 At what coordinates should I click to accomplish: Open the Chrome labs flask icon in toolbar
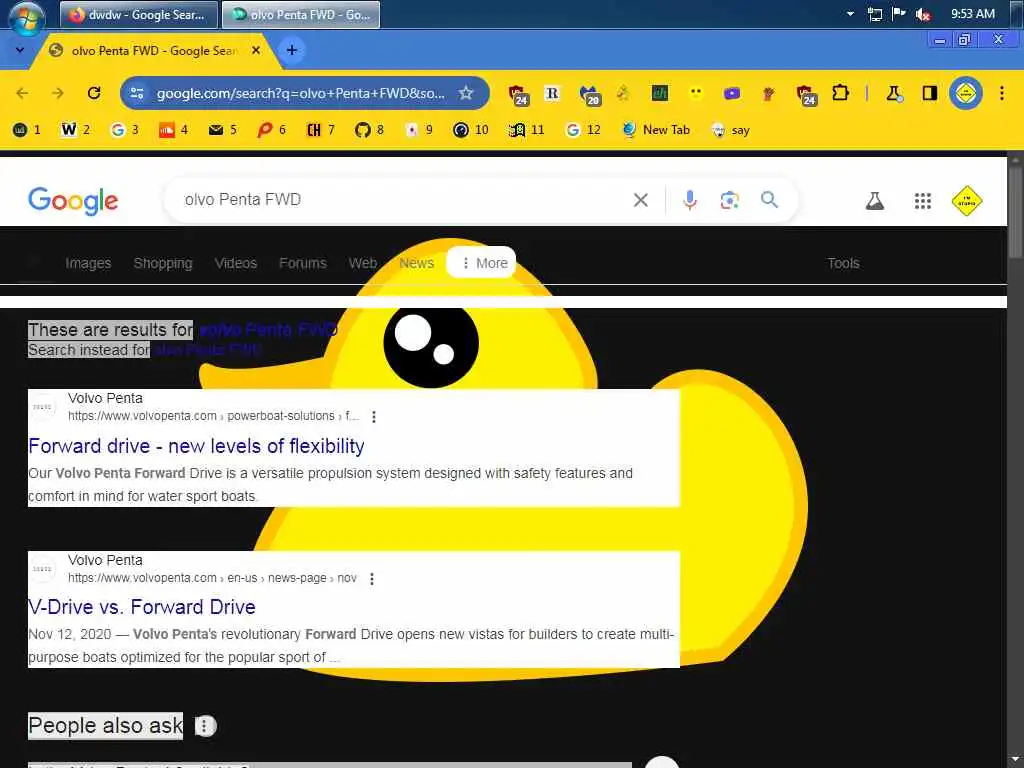tap(894, 94)
